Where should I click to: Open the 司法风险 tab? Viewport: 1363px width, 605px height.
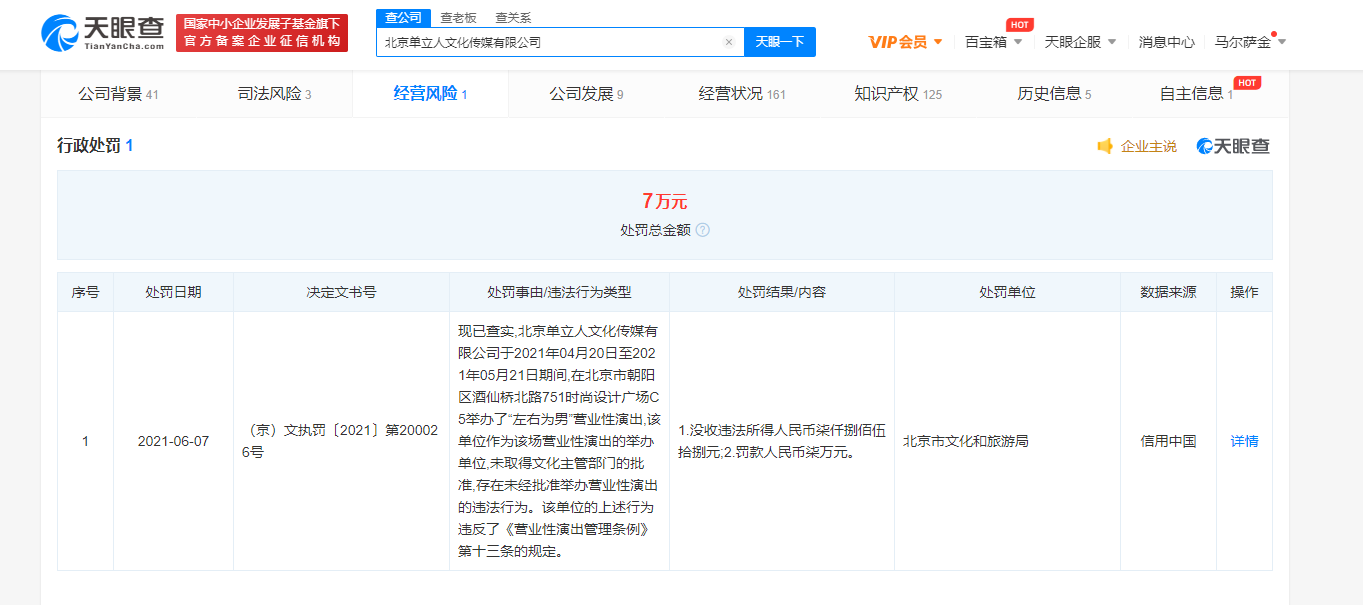(274, 94)
